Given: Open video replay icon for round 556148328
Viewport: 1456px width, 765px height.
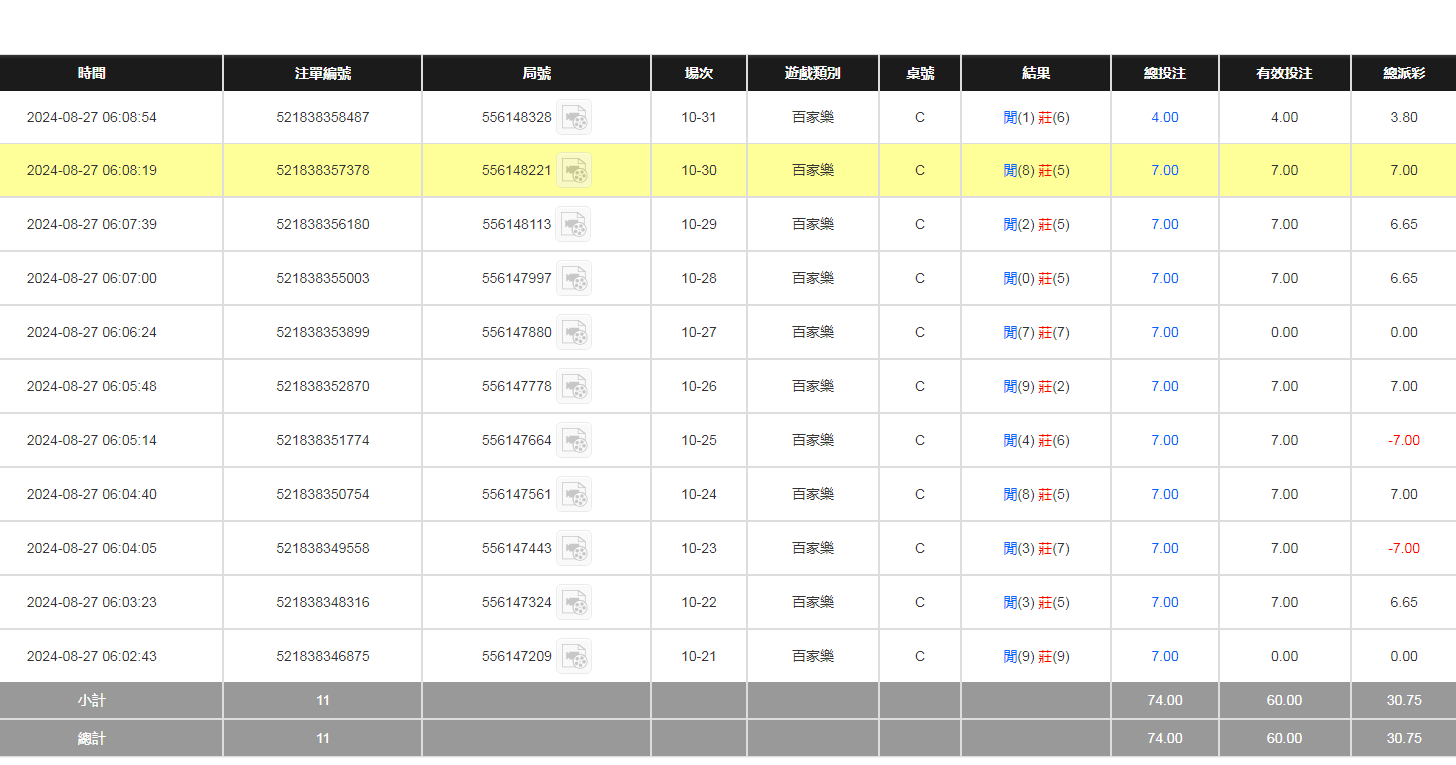Looking at the screenshot, I should (x=573, y=117).
